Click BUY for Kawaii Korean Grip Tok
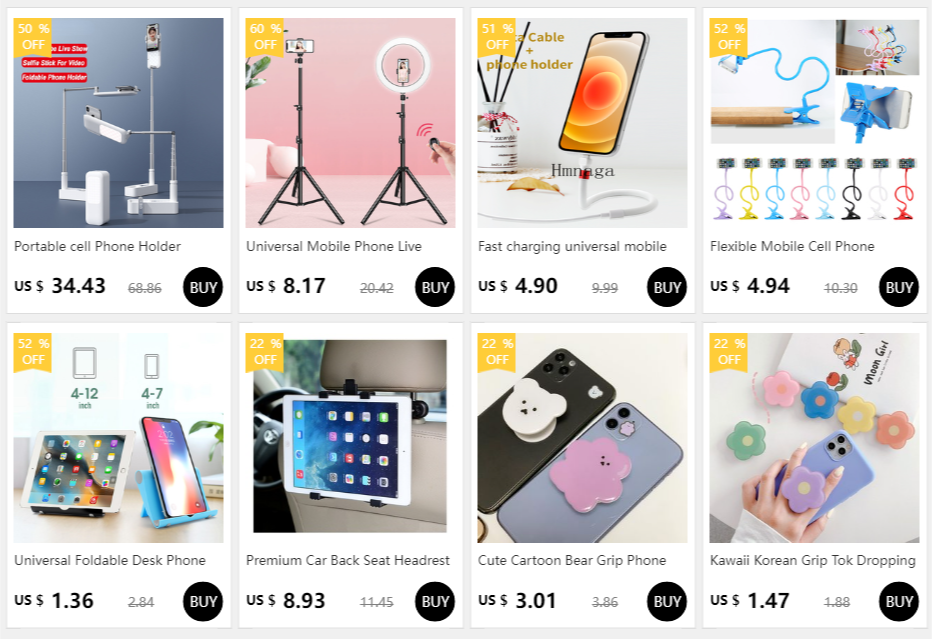The height and width of the screenshot is (639, 932). (899, 602)
